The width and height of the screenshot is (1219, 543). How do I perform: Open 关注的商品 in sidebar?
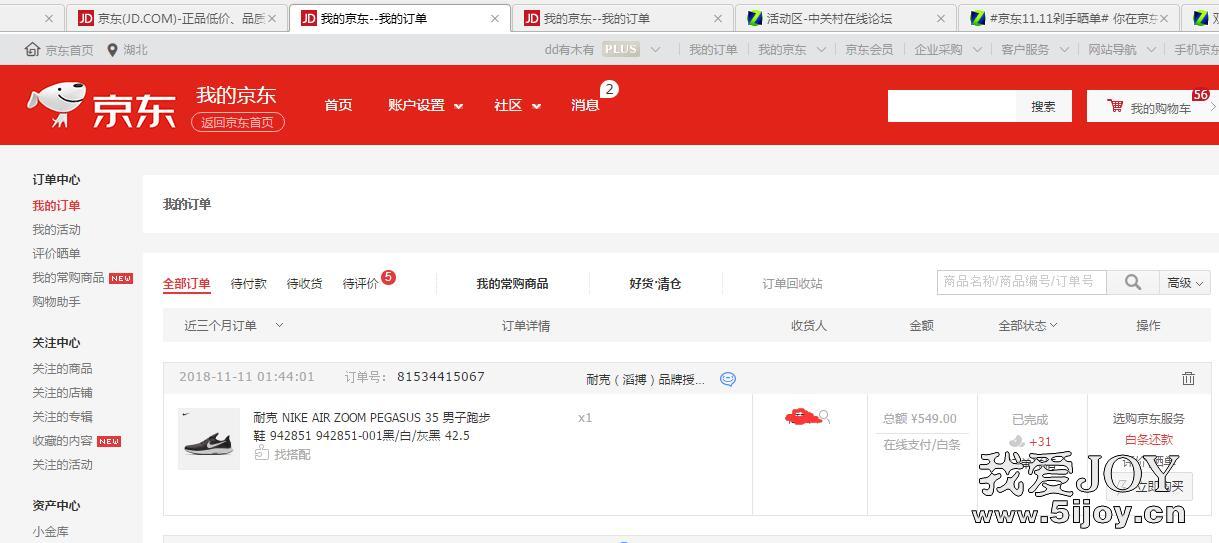pyautogui.click(x=62, y=368)
